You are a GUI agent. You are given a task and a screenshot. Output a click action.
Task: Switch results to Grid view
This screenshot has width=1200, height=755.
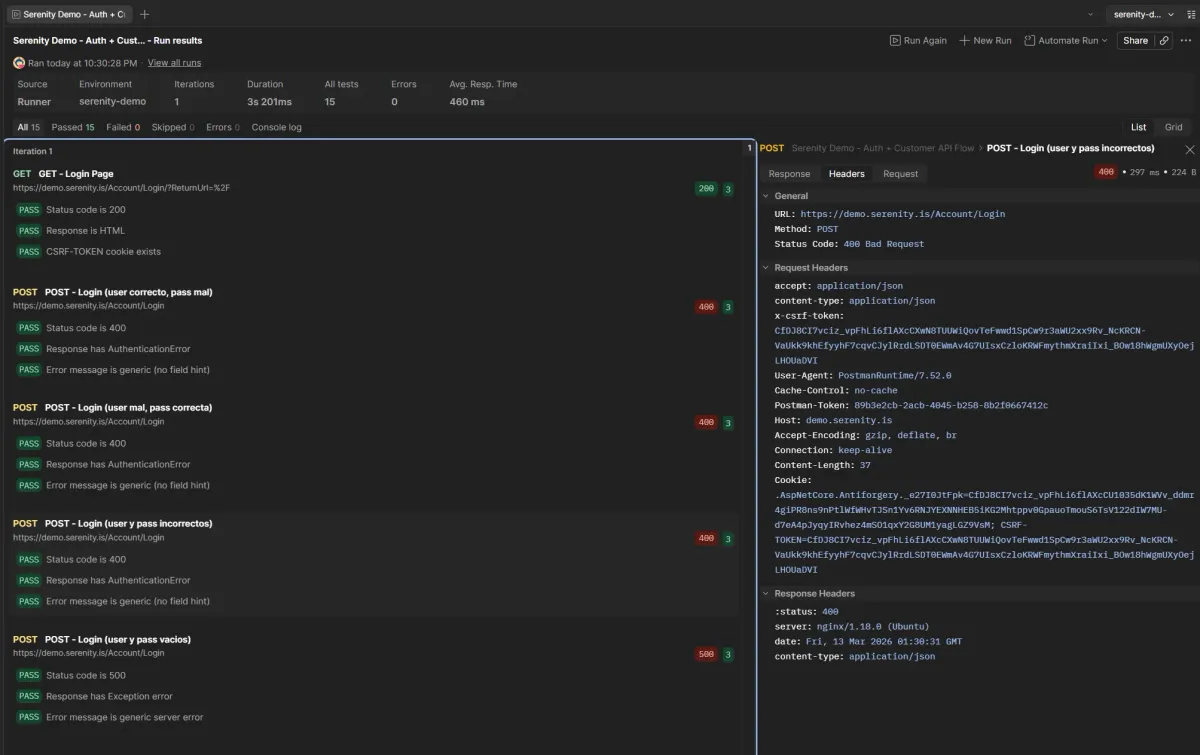1173,127
